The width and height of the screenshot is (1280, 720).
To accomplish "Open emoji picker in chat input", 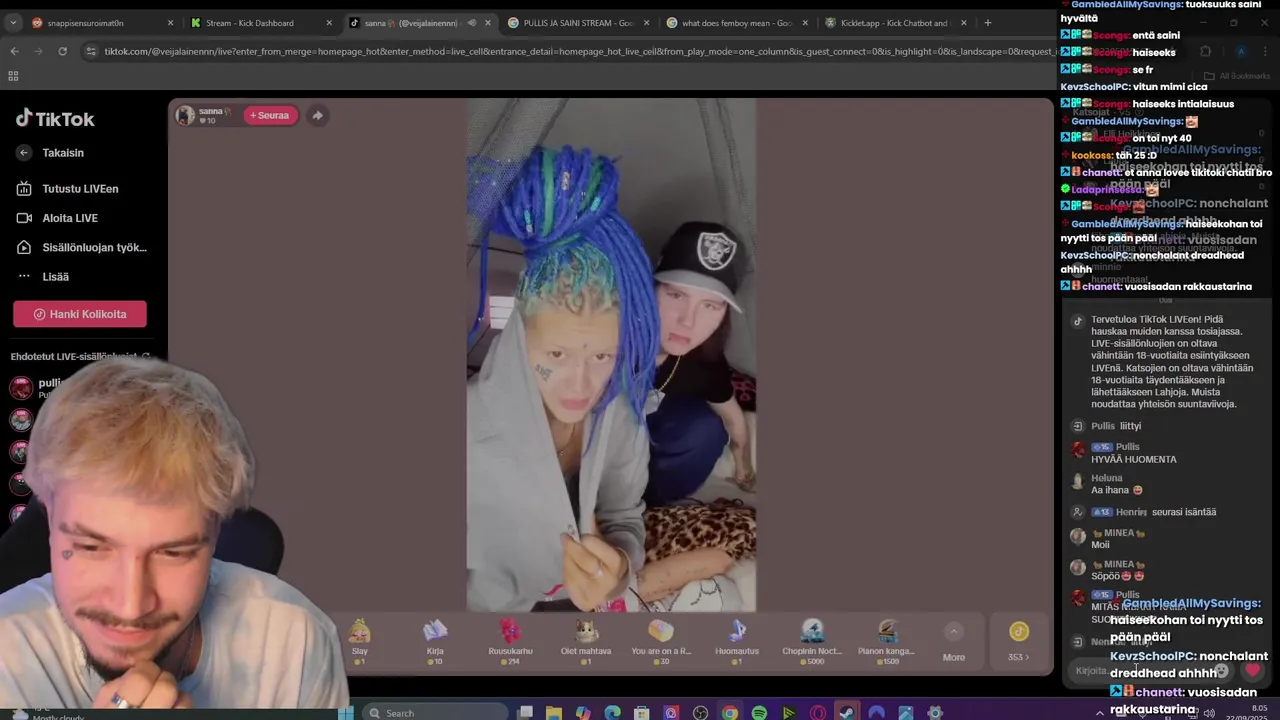I will click(1220, 671).
